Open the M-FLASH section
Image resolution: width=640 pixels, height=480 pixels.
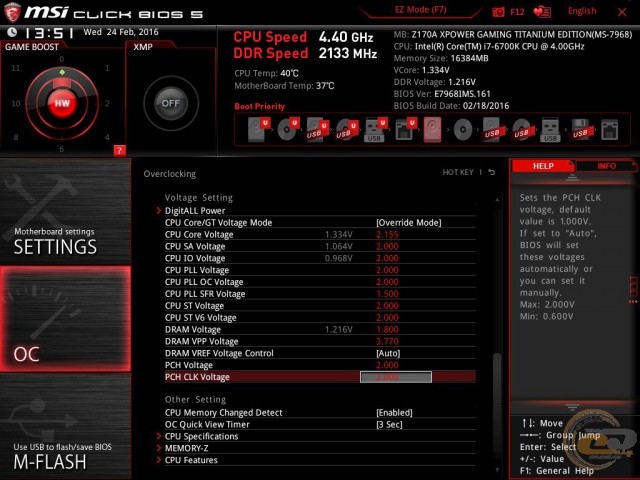[x=65, y=427]
